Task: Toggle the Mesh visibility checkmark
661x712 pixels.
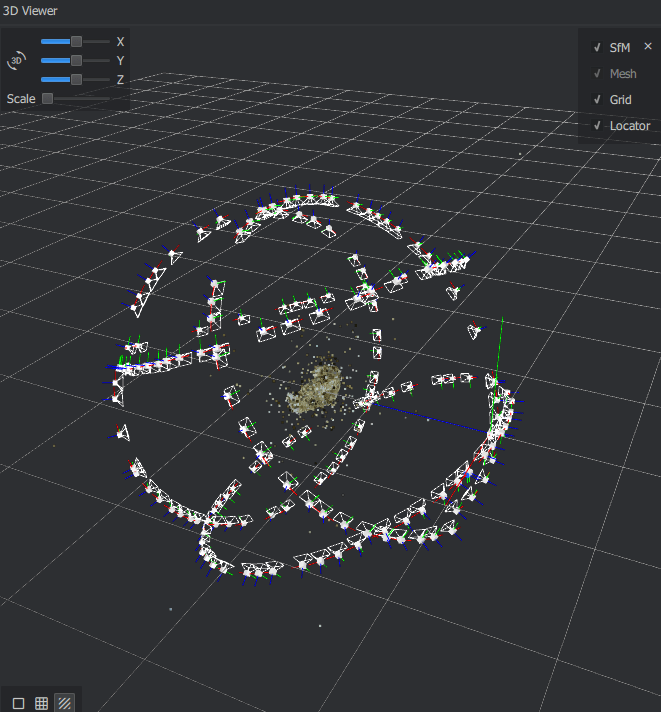Action: 596,74
